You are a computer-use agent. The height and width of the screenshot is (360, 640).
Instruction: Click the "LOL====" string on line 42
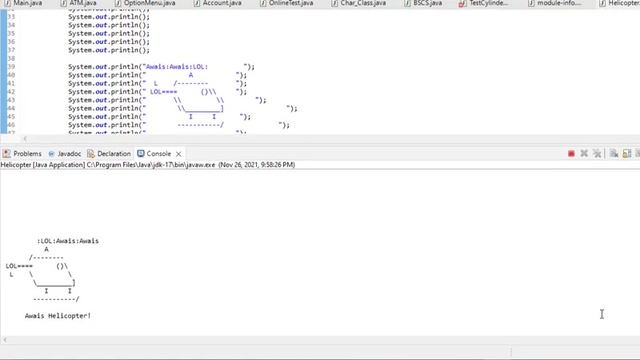164,92
